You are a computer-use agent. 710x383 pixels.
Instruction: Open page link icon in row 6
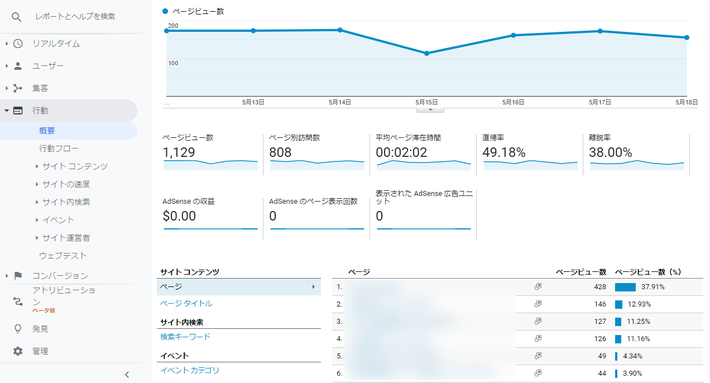coord(538,373)
